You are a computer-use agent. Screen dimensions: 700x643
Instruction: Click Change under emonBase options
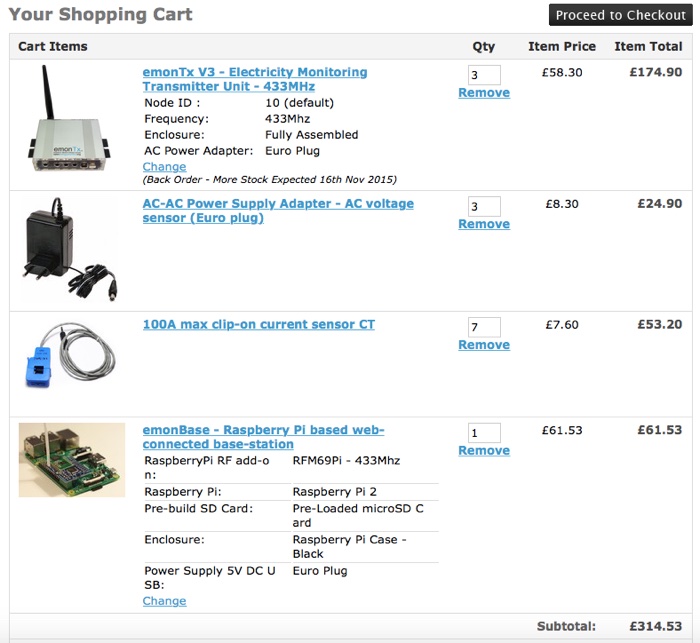click(164, 601)
